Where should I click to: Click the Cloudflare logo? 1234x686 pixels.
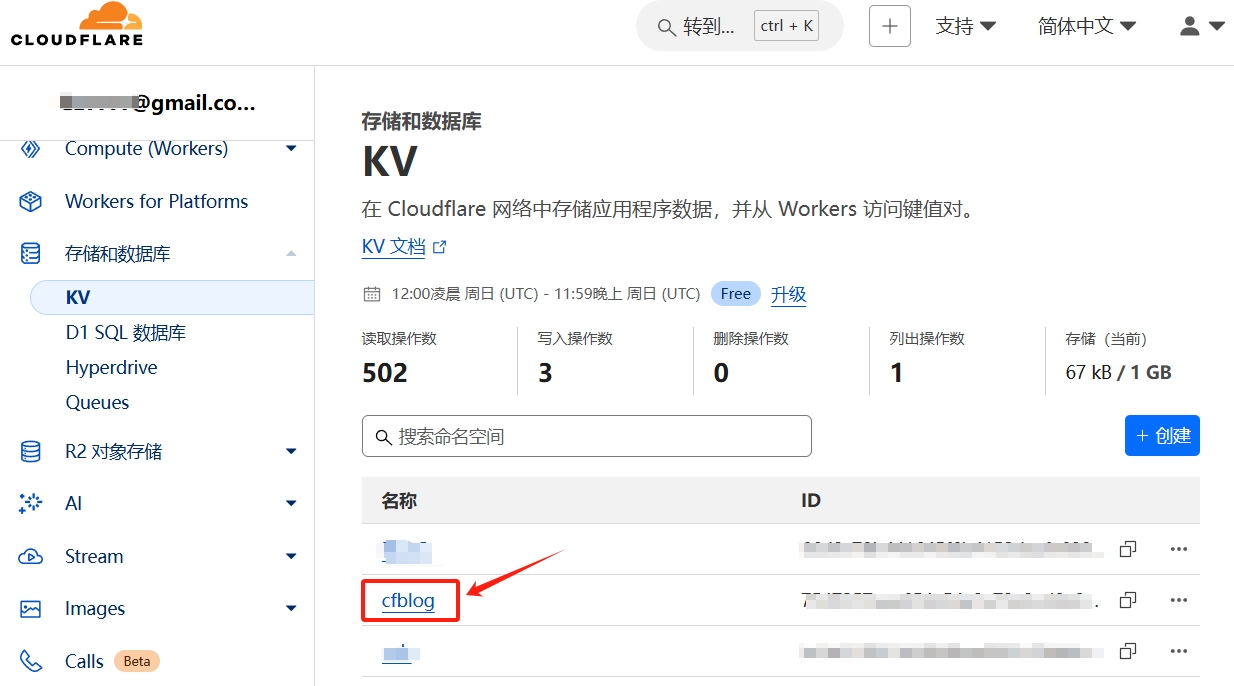click(76, 22)
